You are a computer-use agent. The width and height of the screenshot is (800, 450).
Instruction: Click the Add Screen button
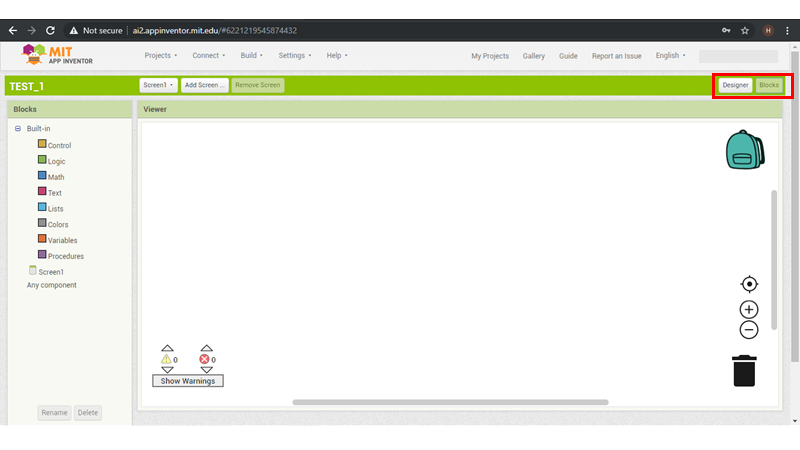(x=205, y=85)
